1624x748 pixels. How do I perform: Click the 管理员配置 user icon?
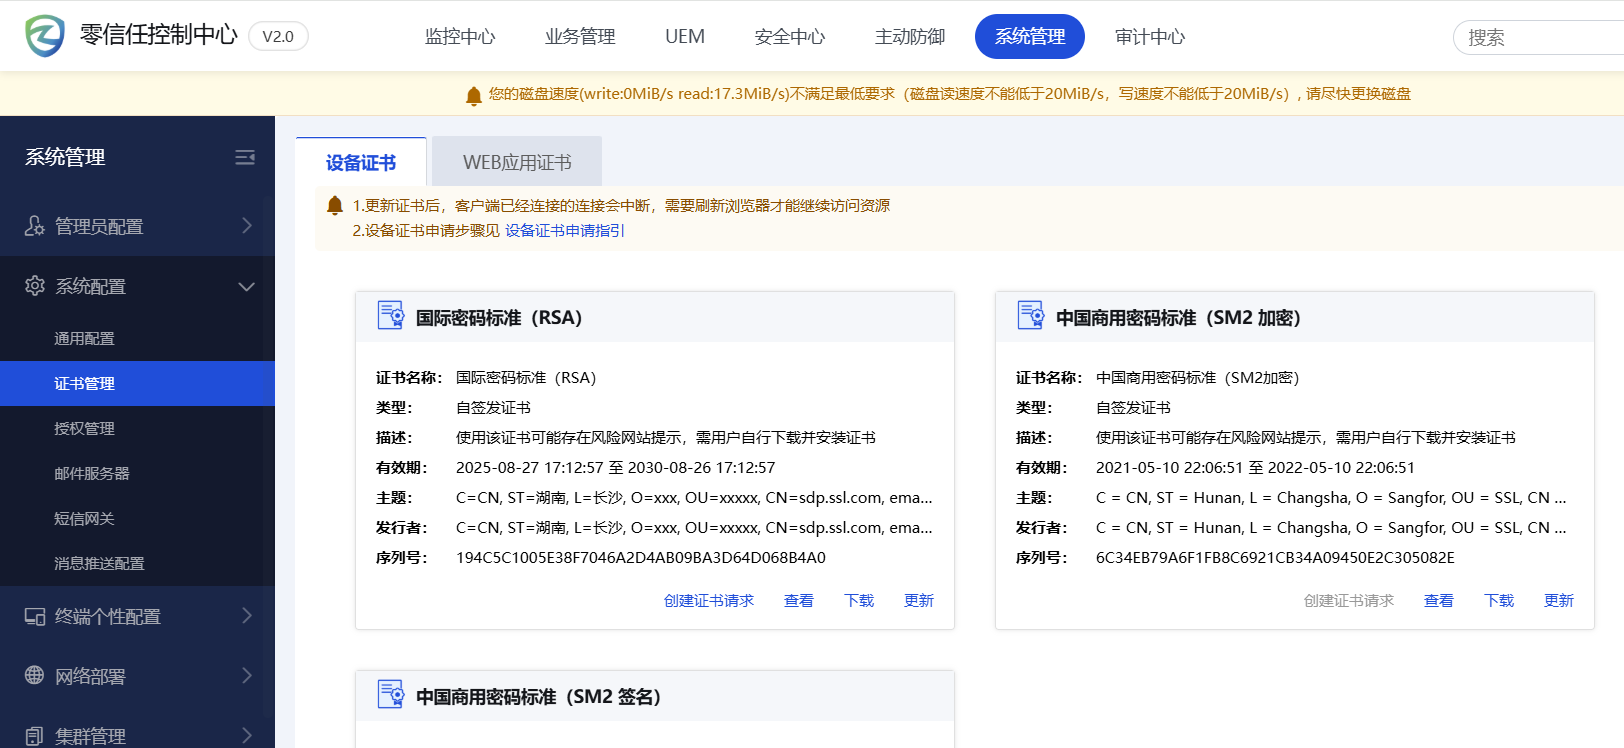point(35,226)
